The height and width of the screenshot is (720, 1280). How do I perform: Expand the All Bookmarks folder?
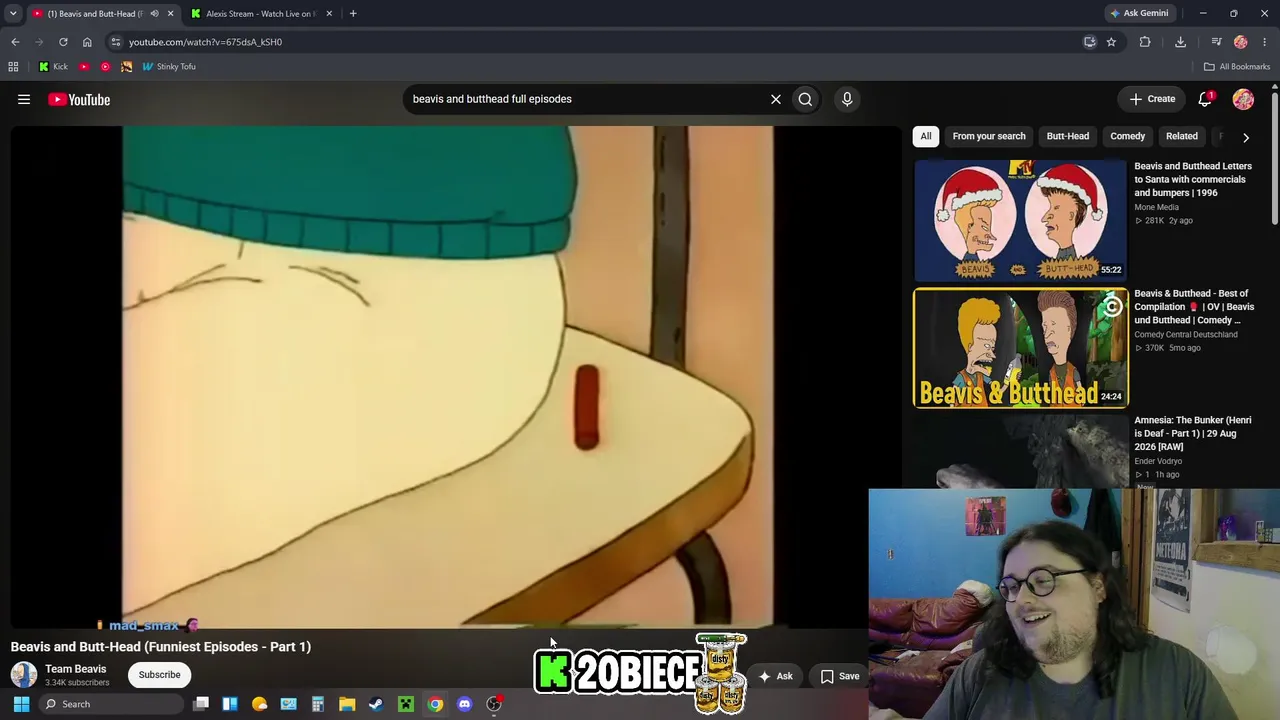point(1237,67)
